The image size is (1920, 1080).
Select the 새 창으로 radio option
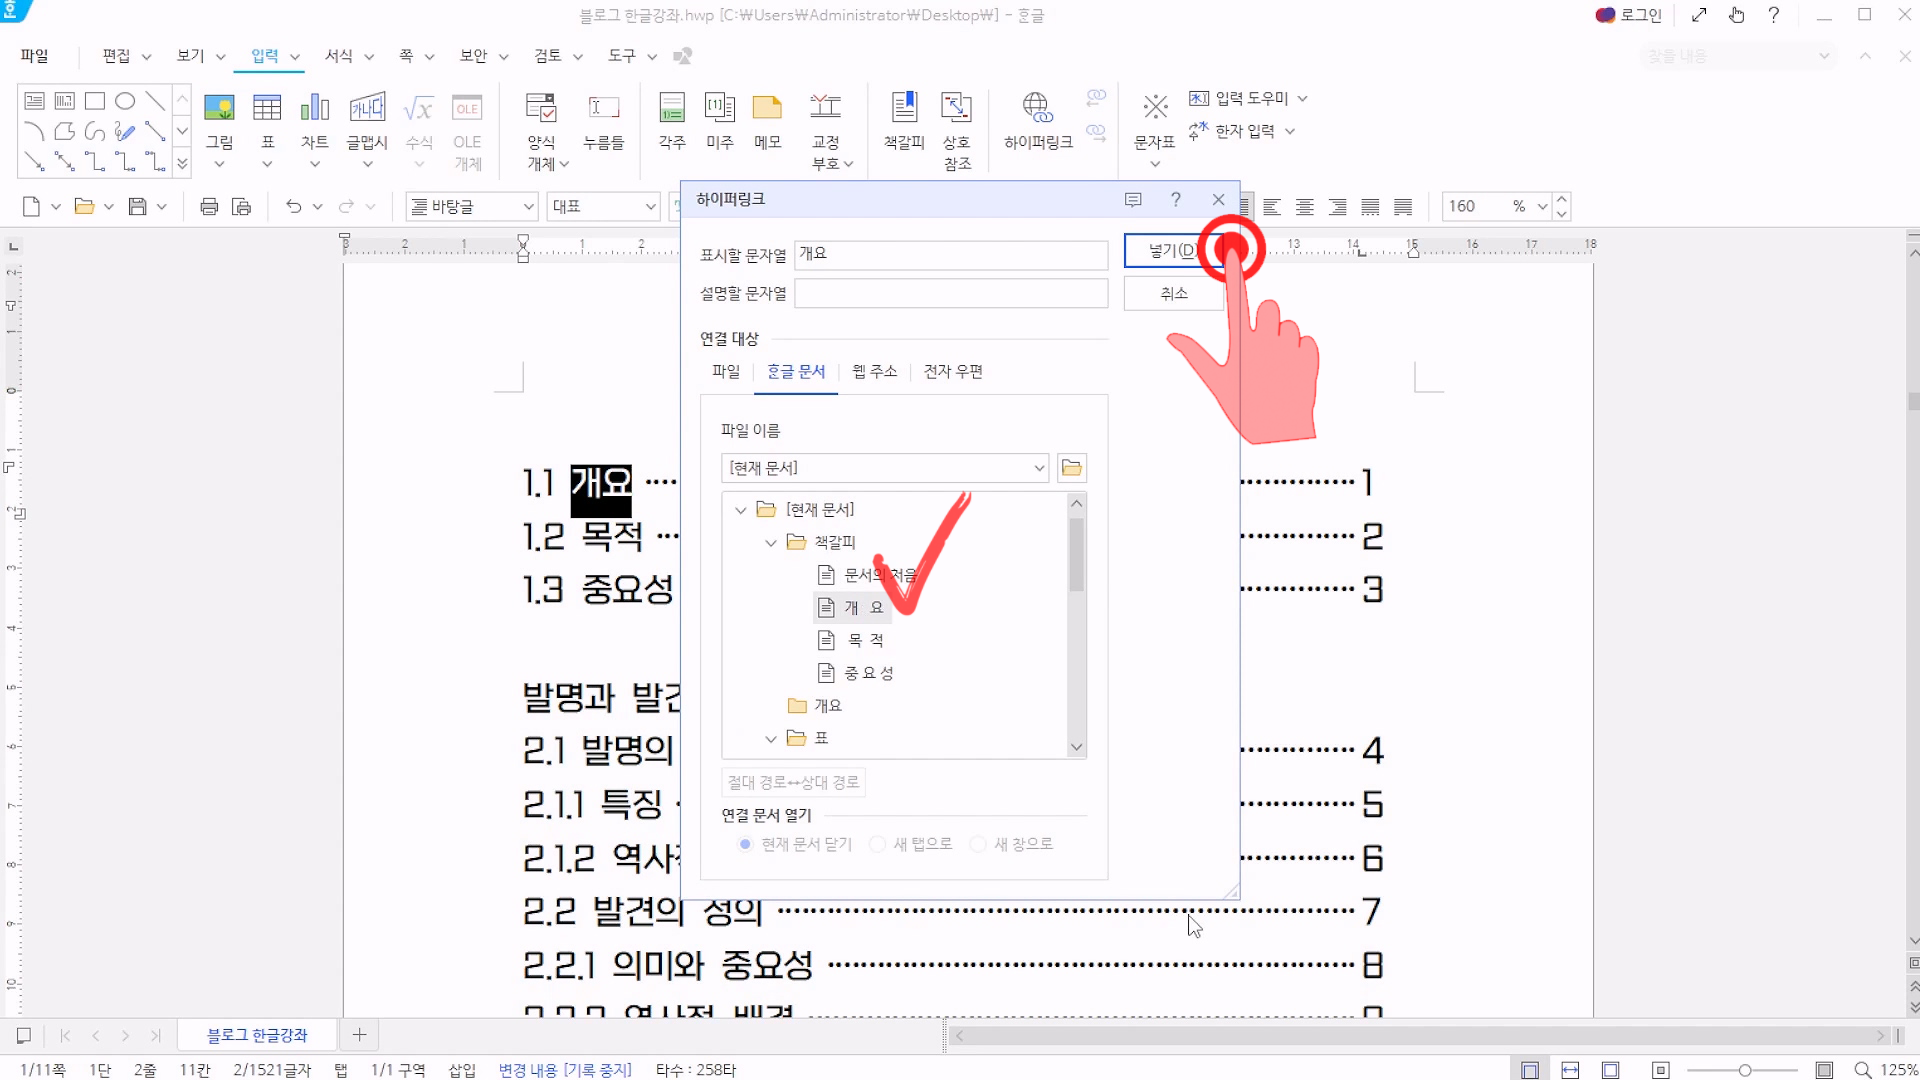(978, 844)
